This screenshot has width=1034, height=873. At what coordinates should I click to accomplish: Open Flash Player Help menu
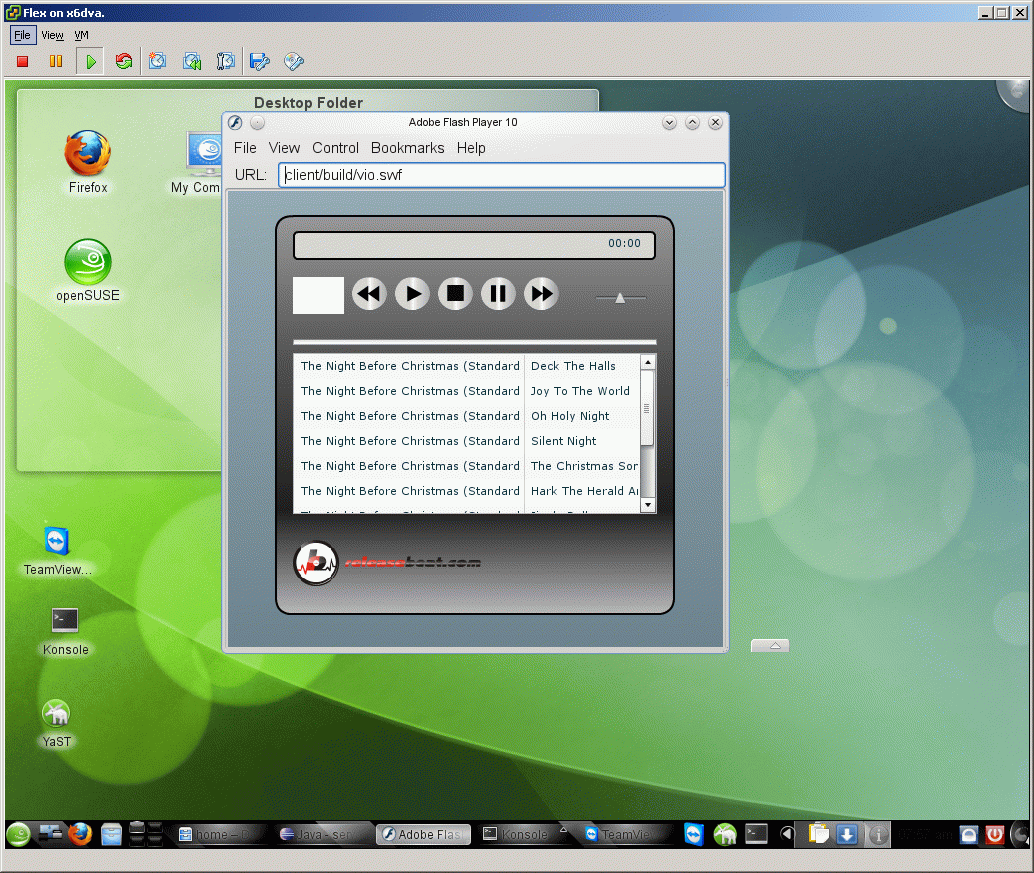(x=471, y=148)
